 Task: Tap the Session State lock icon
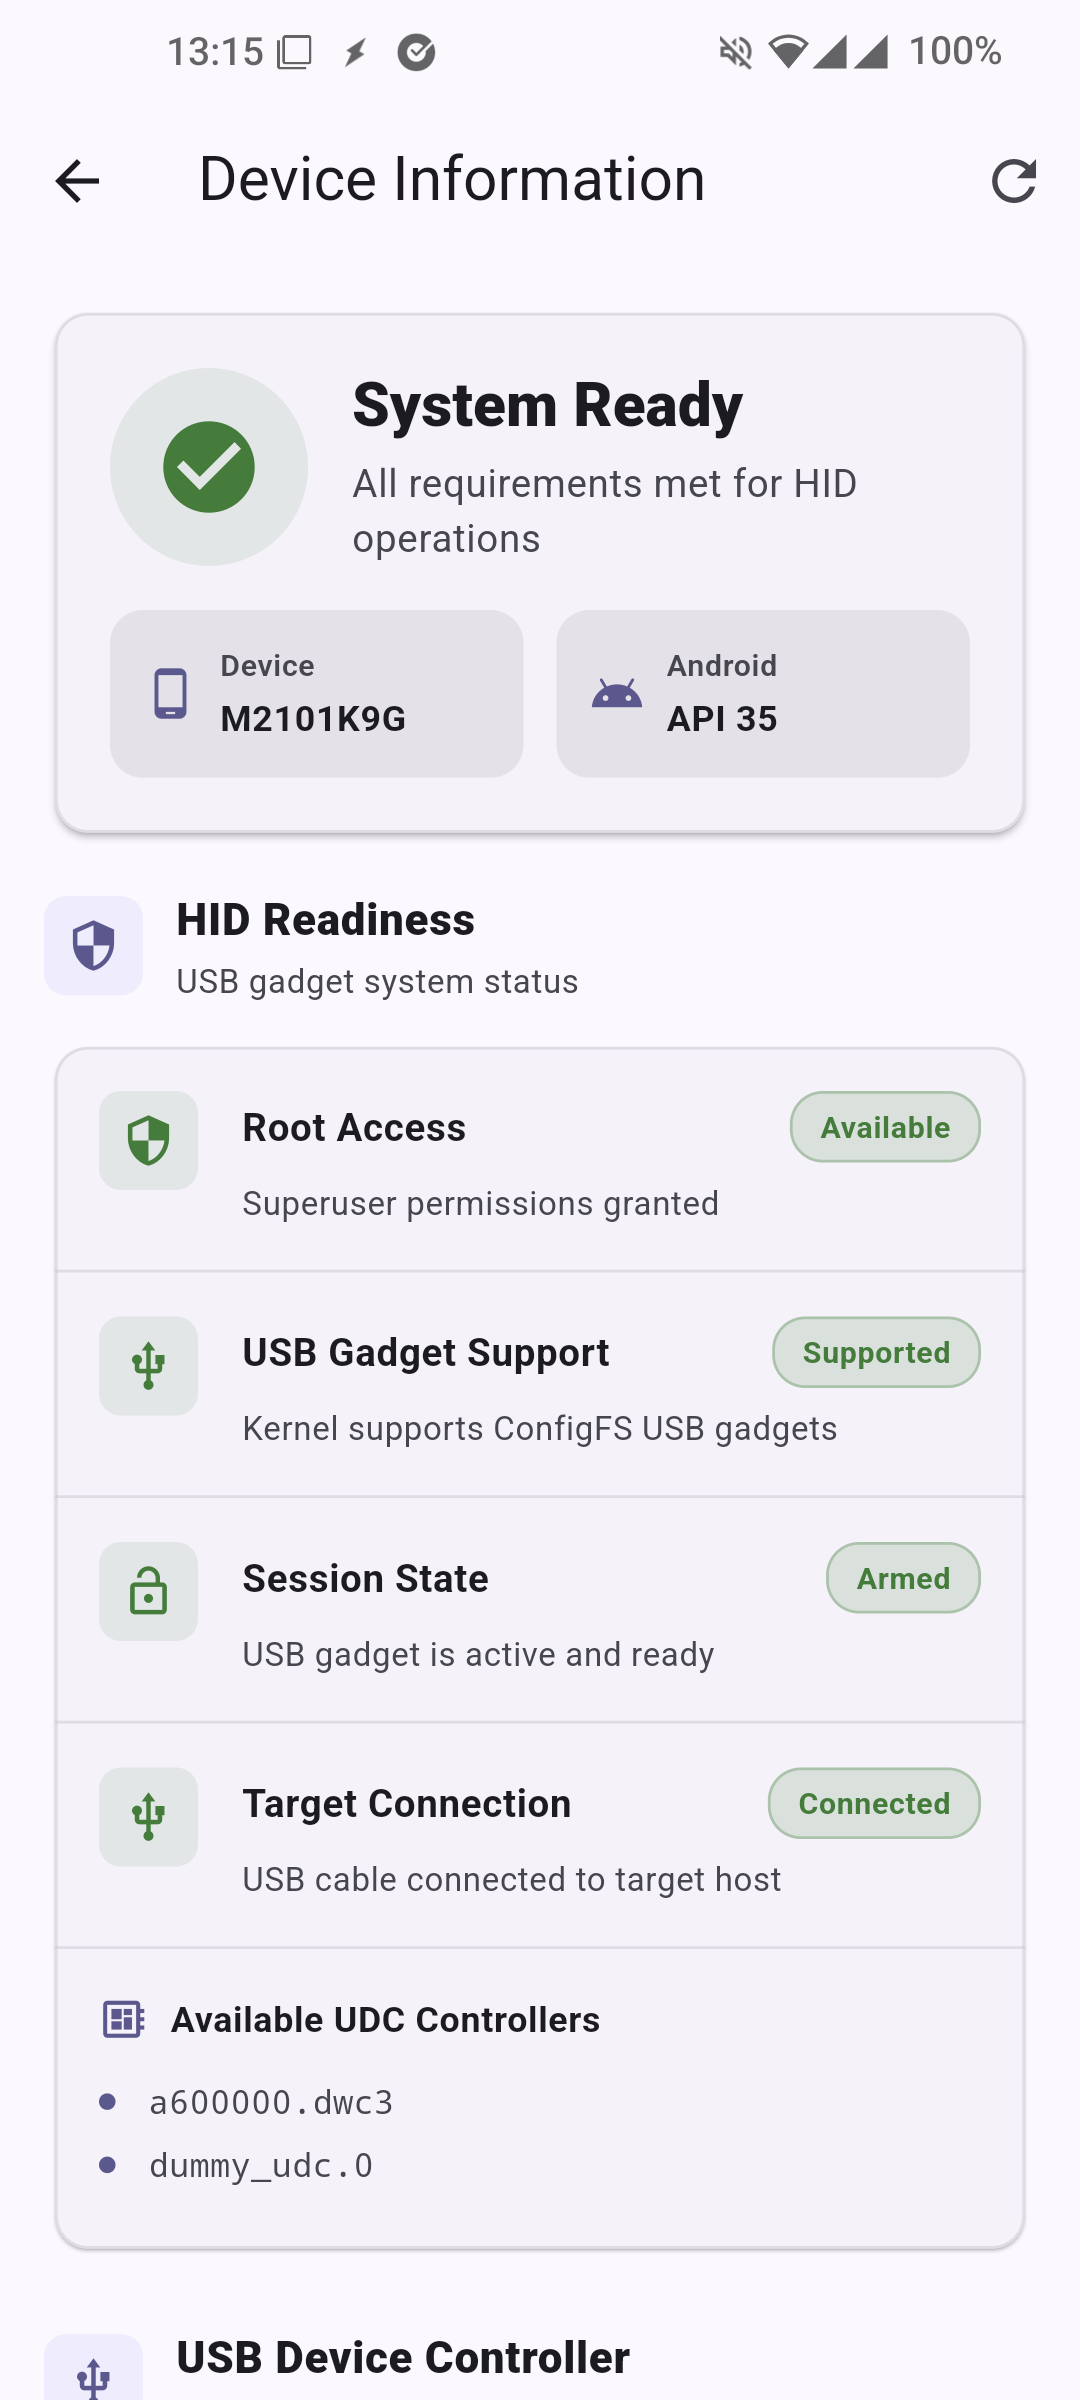(148, 1591)
